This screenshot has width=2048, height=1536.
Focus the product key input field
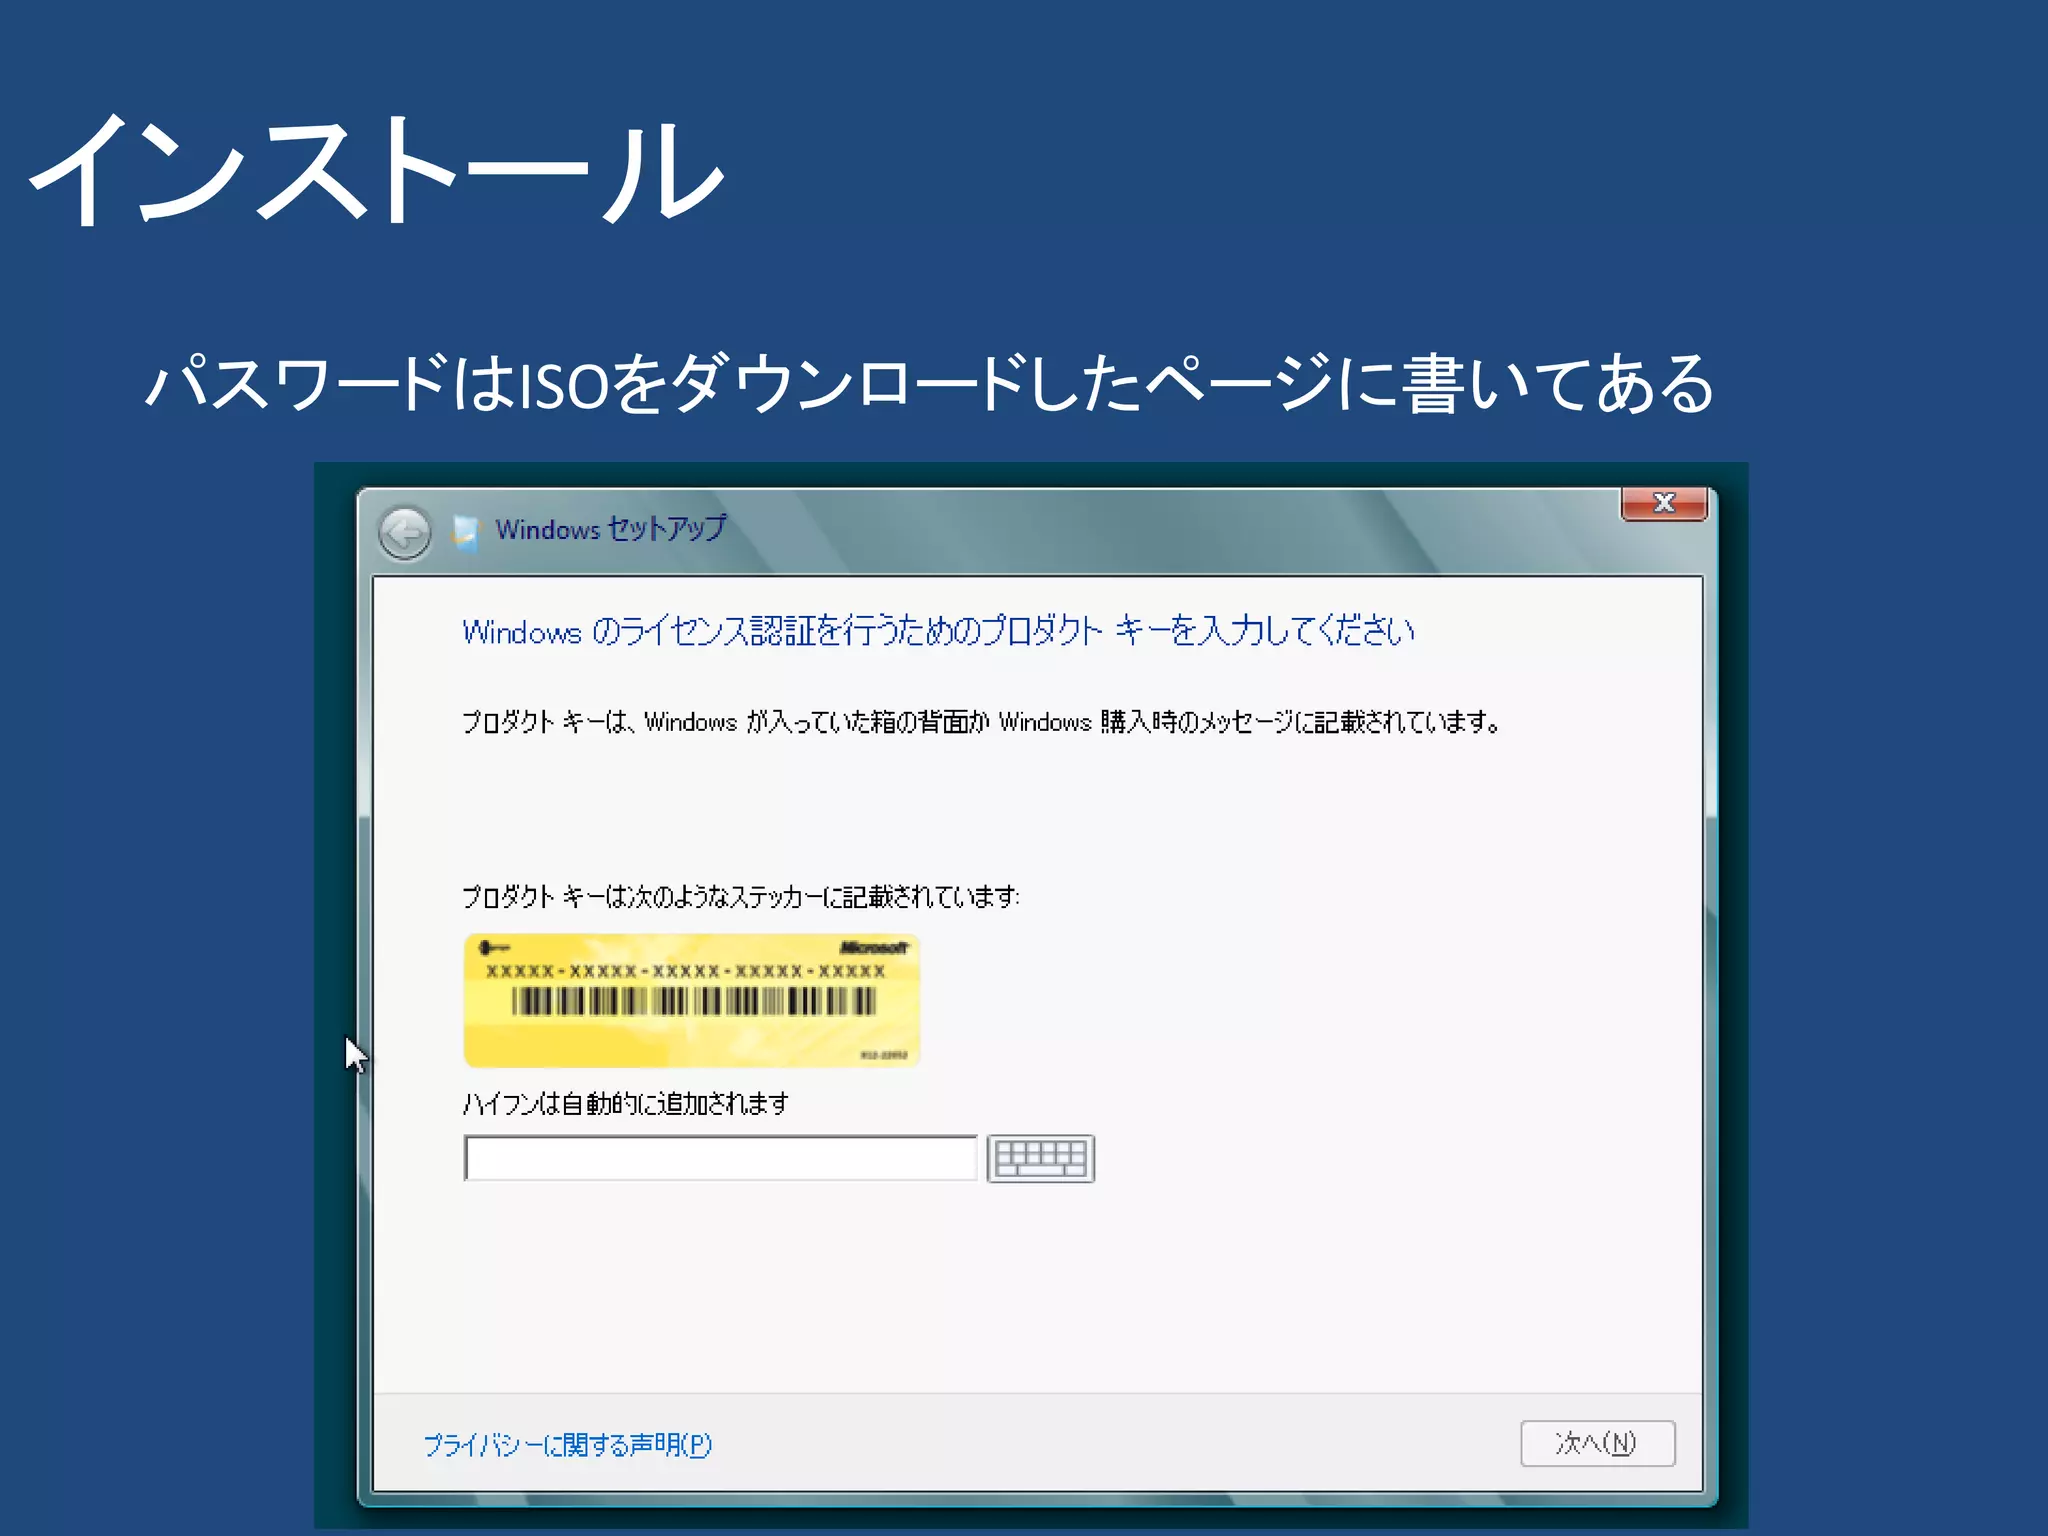(x=721, y=1158)
